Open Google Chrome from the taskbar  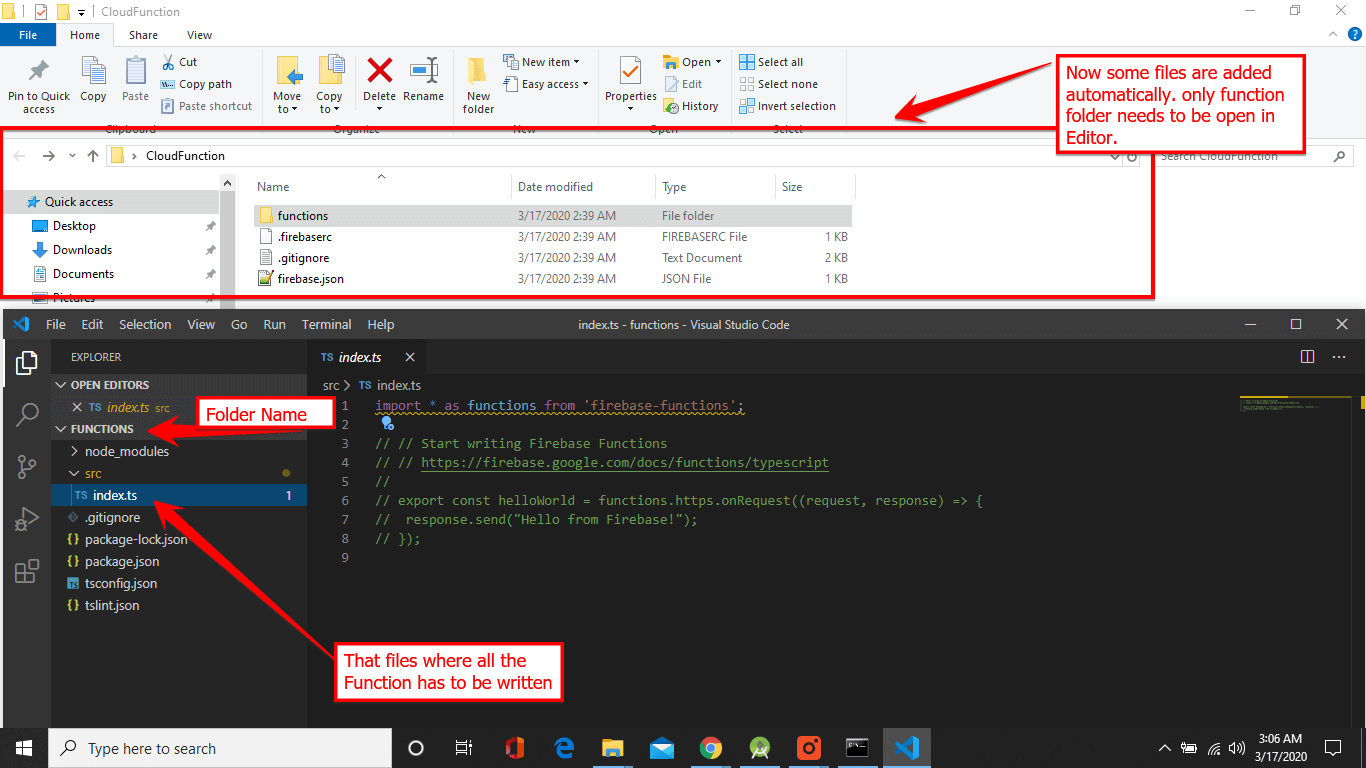click(711, 748)
